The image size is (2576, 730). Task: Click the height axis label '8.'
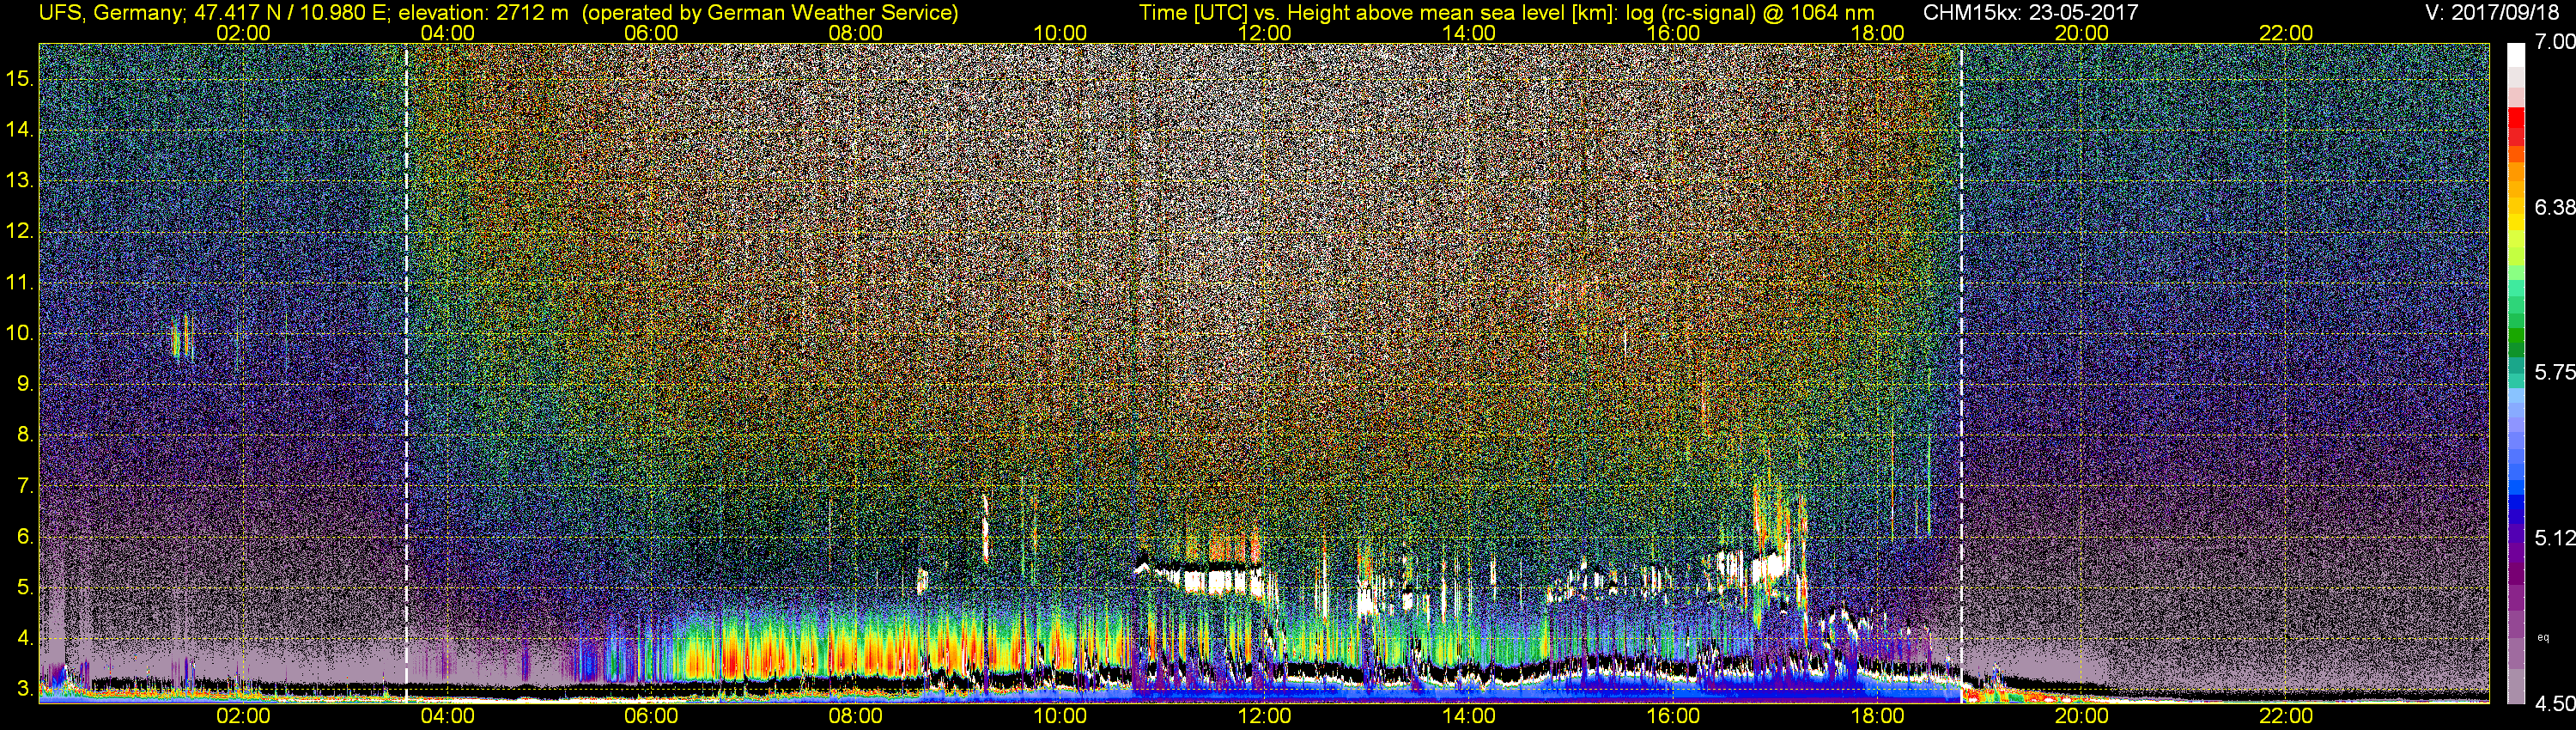pos(26,435)
